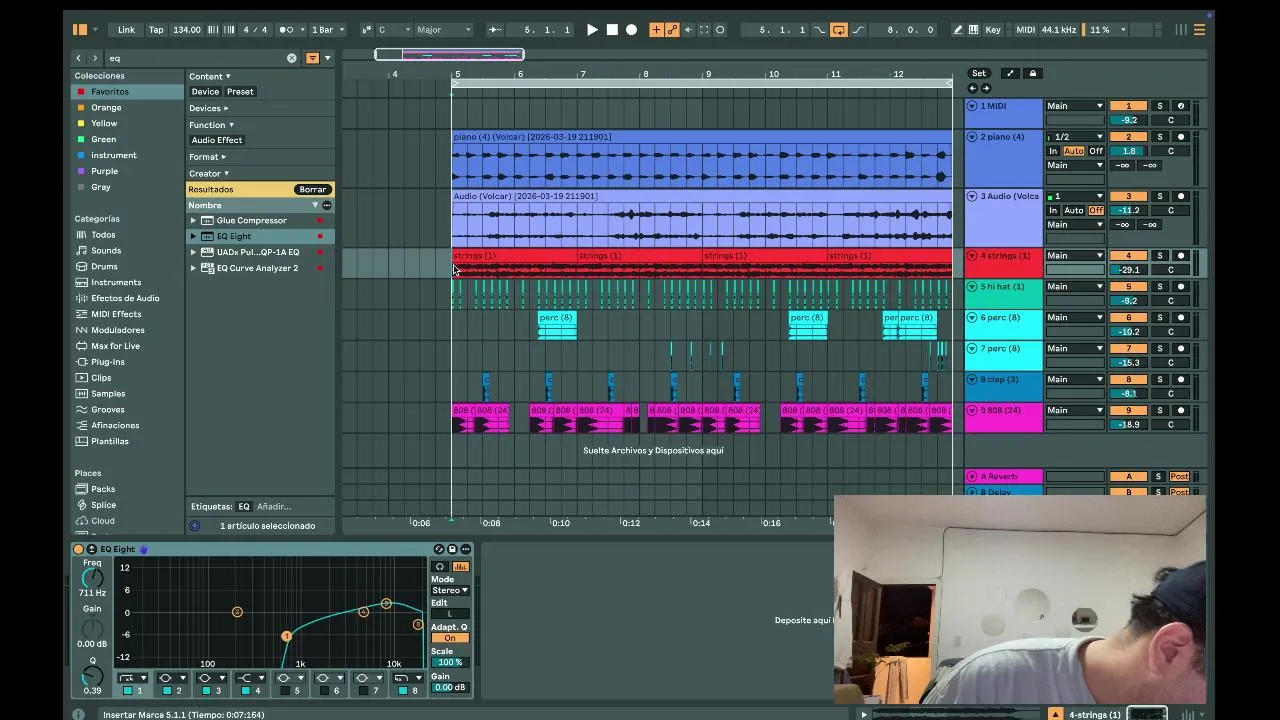The image size is (1280, 720).
Task: Click the Tap tempo button
Action: [x=156, y=30]
